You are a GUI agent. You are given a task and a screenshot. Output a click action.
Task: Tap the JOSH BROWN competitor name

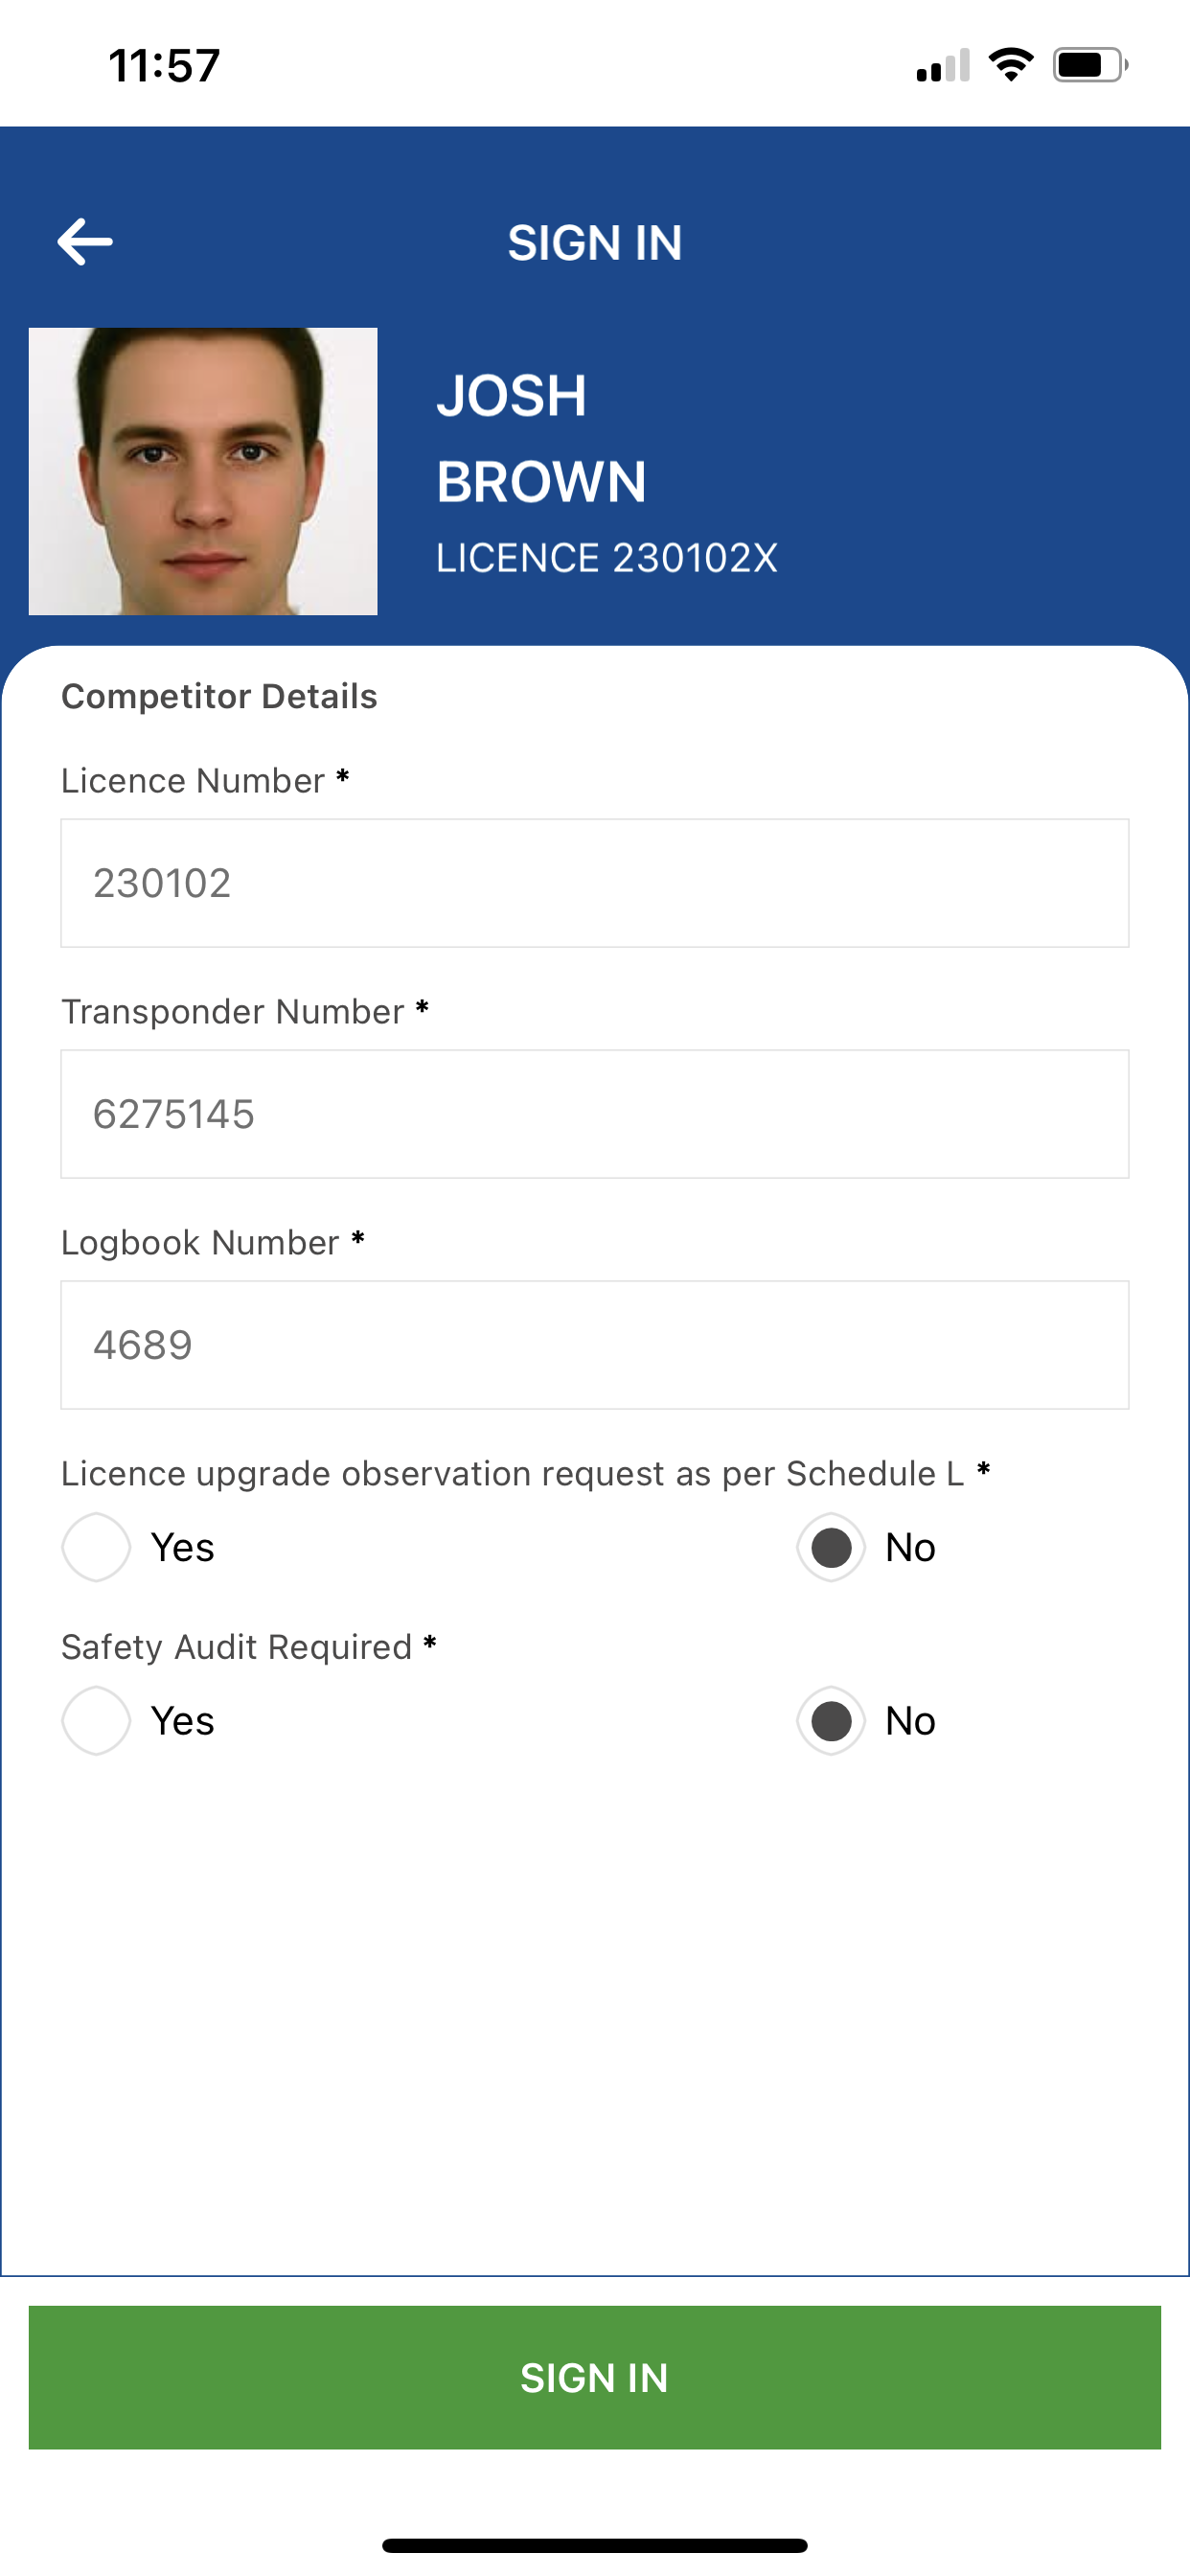click(541, 438)
